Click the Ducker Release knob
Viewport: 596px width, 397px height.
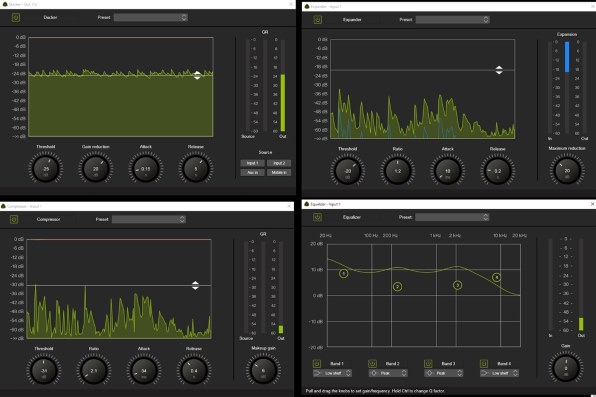196,168
